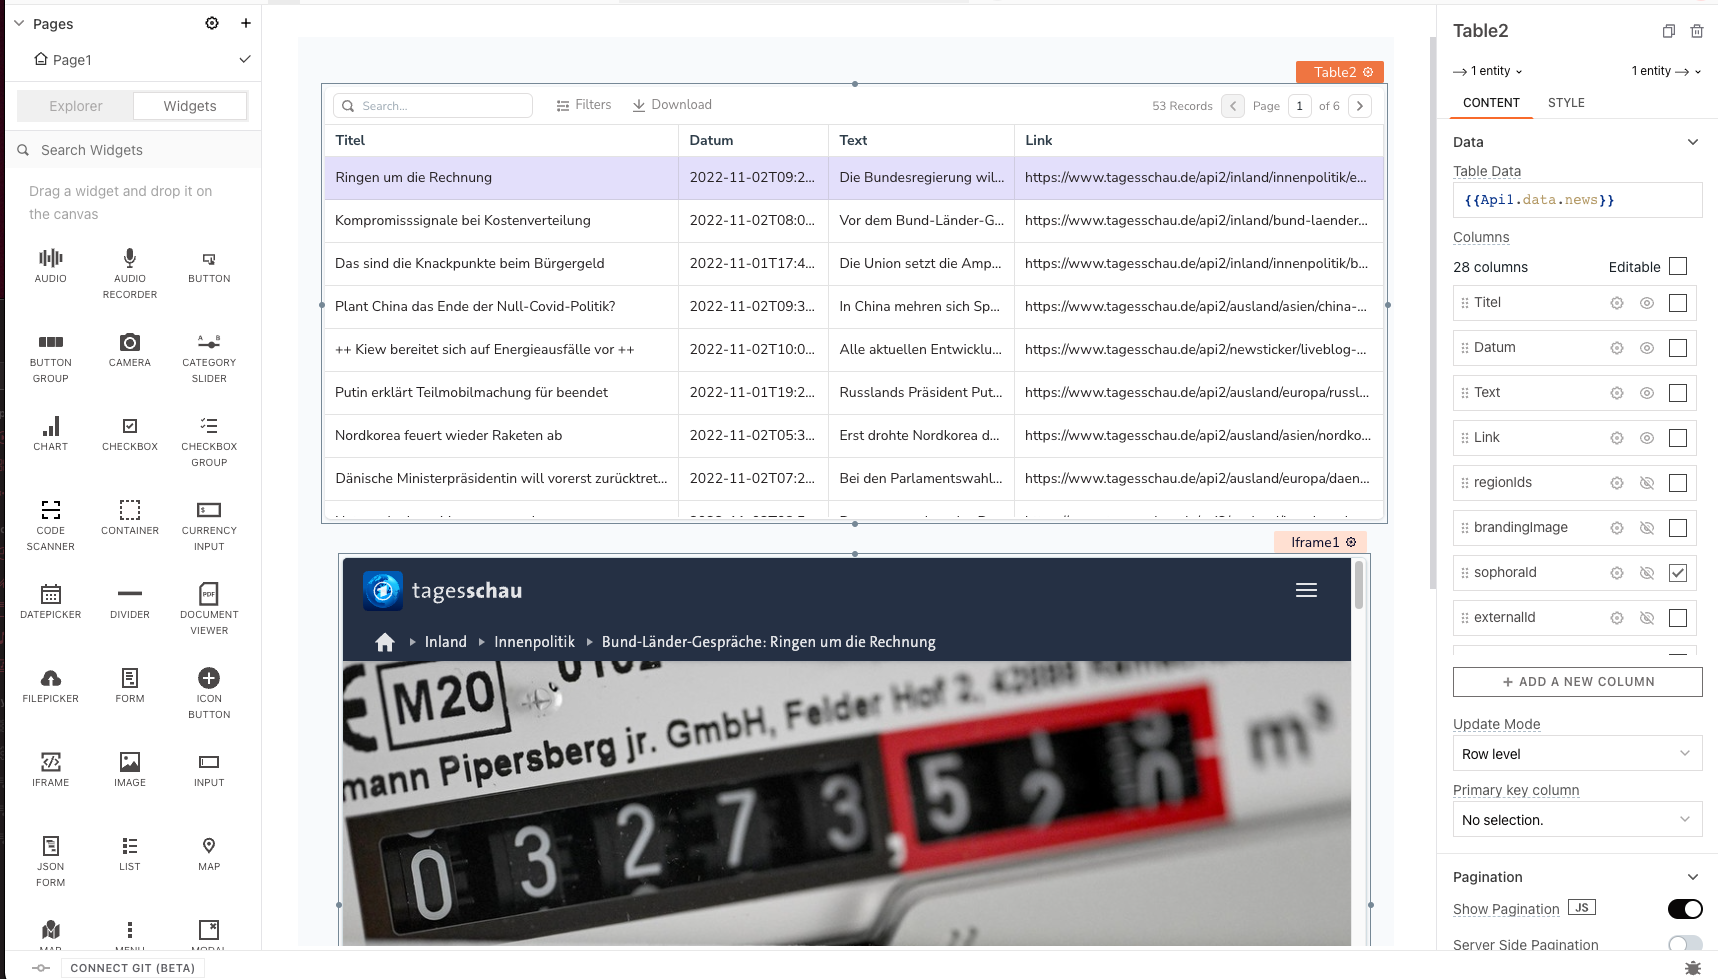Pick the Container widget icon
Screen dimensions: 1718x979
pos(130,510)
